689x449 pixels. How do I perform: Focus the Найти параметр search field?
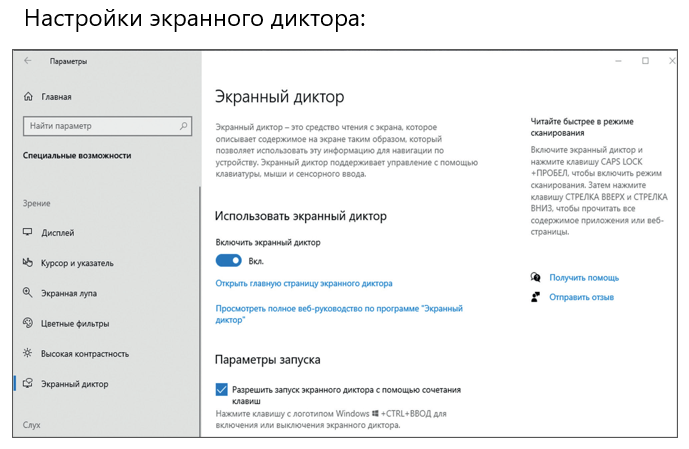107,126
